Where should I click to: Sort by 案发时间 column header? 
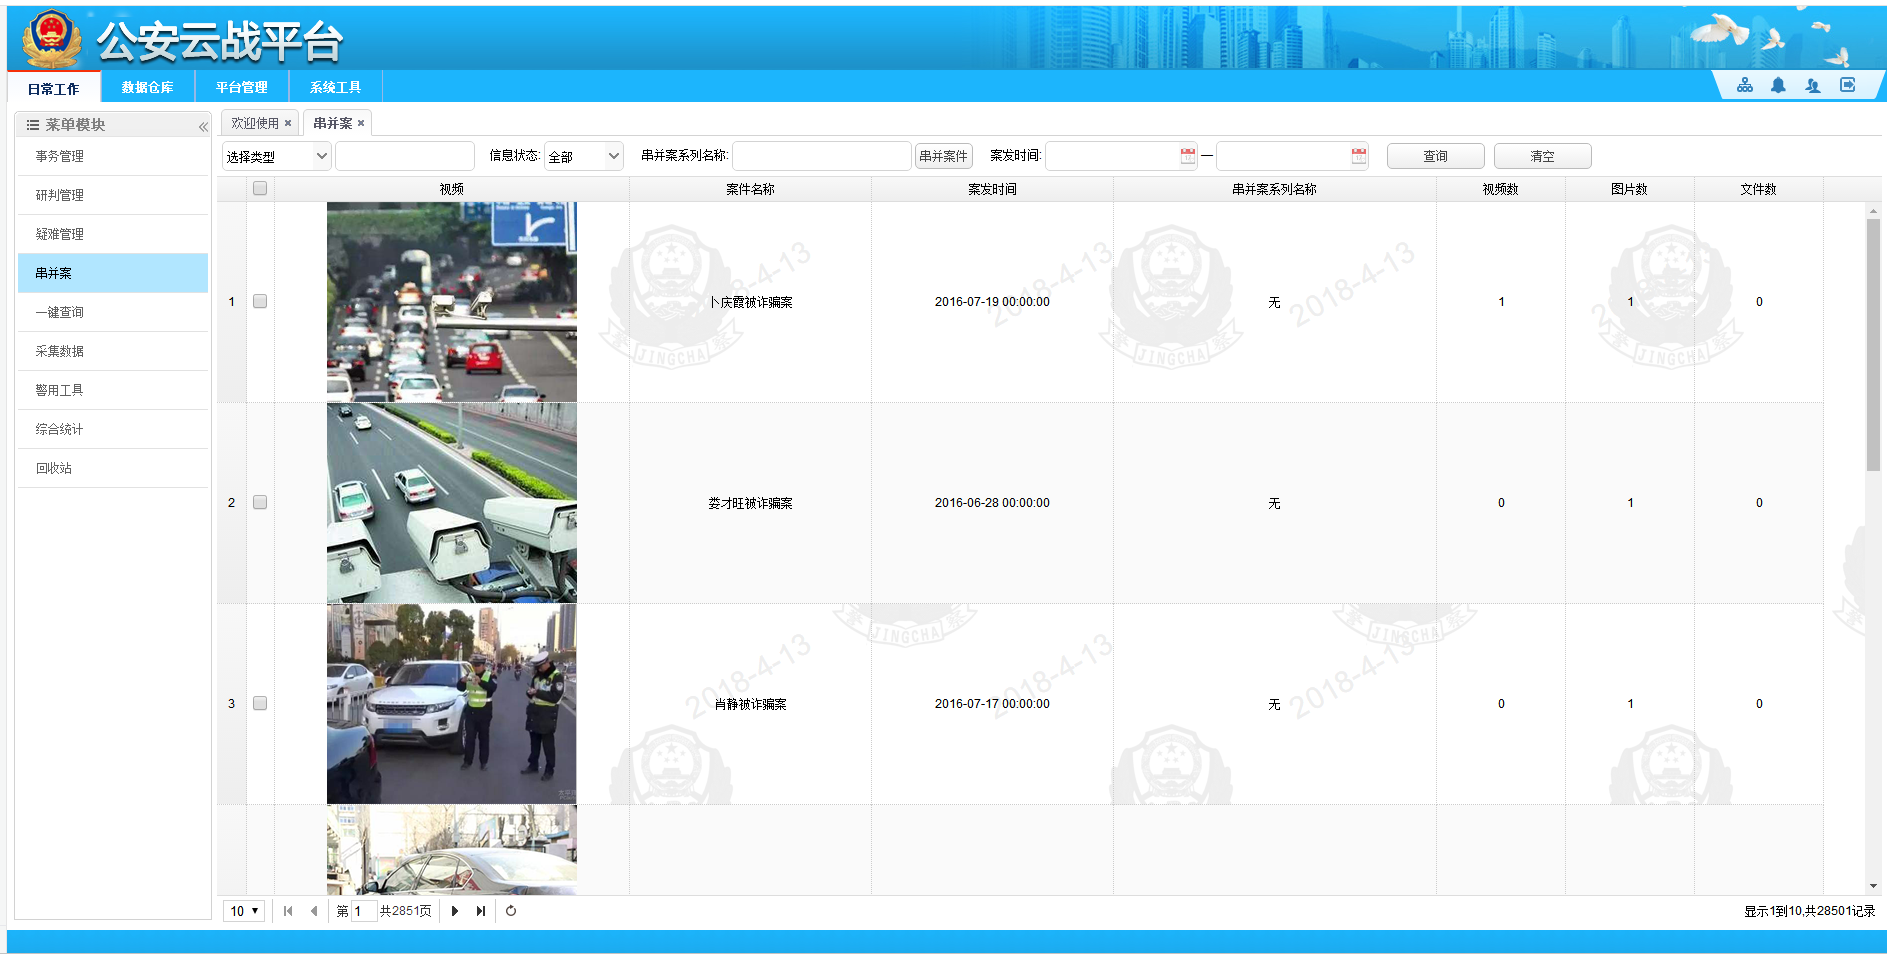tap(992, 189)
